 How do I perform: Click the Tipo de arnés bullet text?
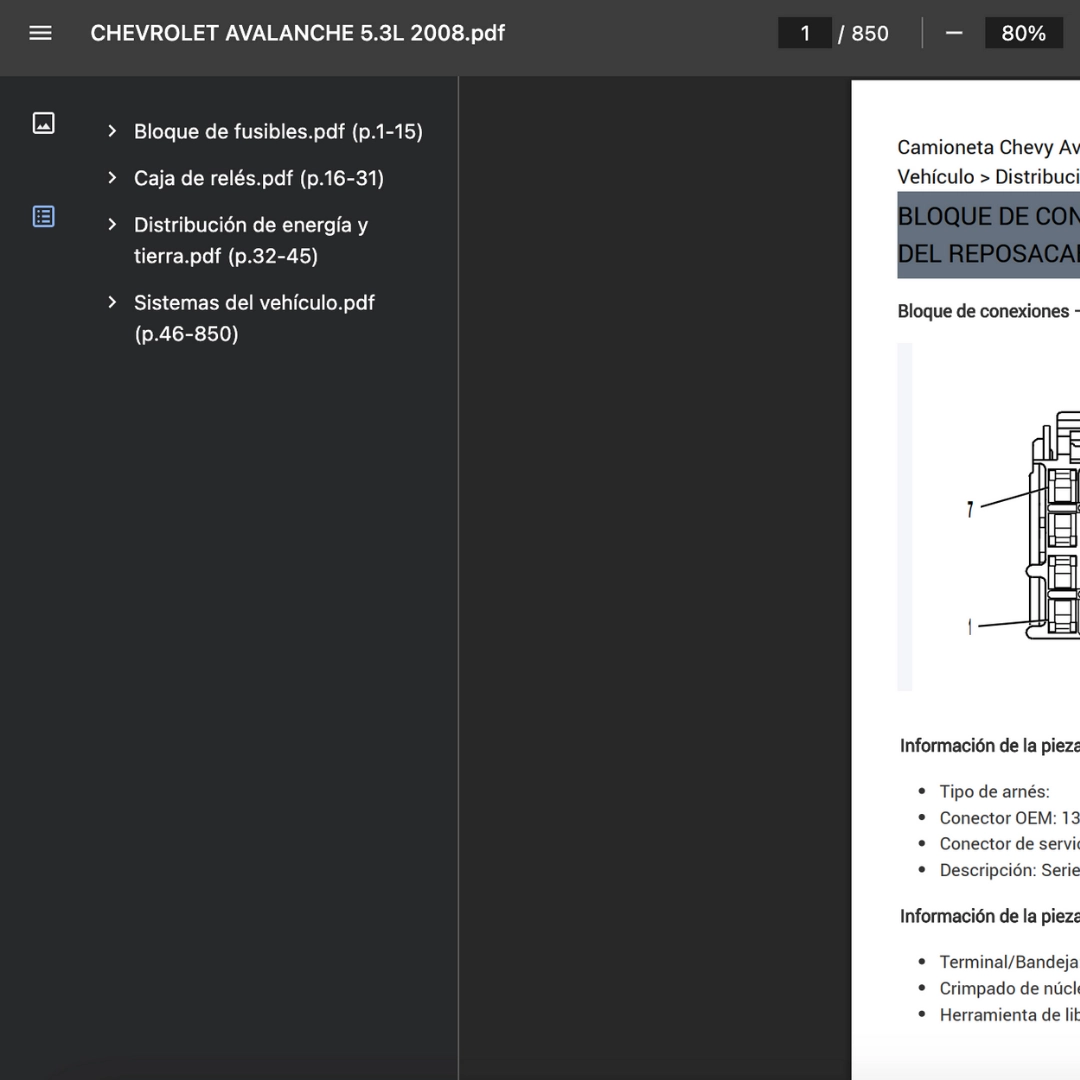[x=994, y=791]
